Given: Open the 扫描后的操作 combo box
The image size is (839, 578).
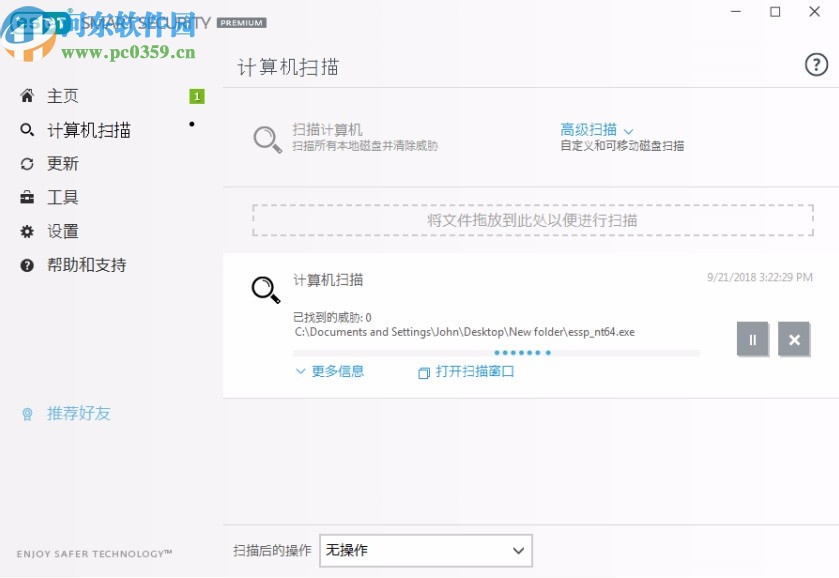Looking at the screenshot, I should point(426,550).
